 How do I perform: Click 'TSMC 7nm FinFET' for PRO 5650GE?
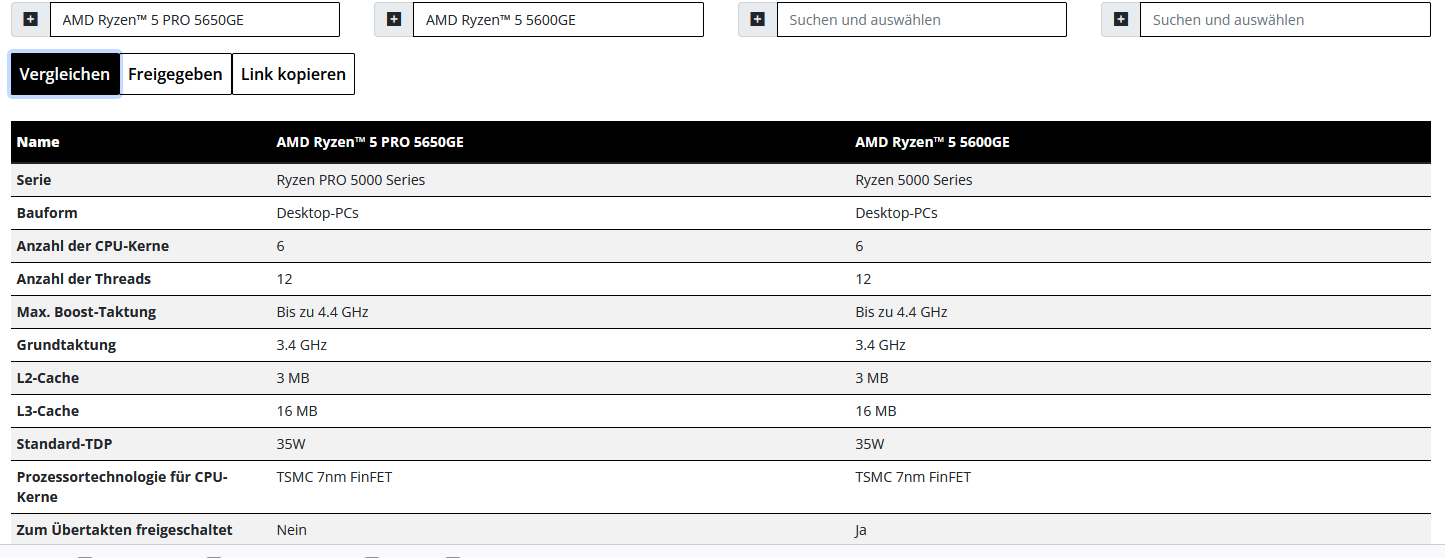335,477
